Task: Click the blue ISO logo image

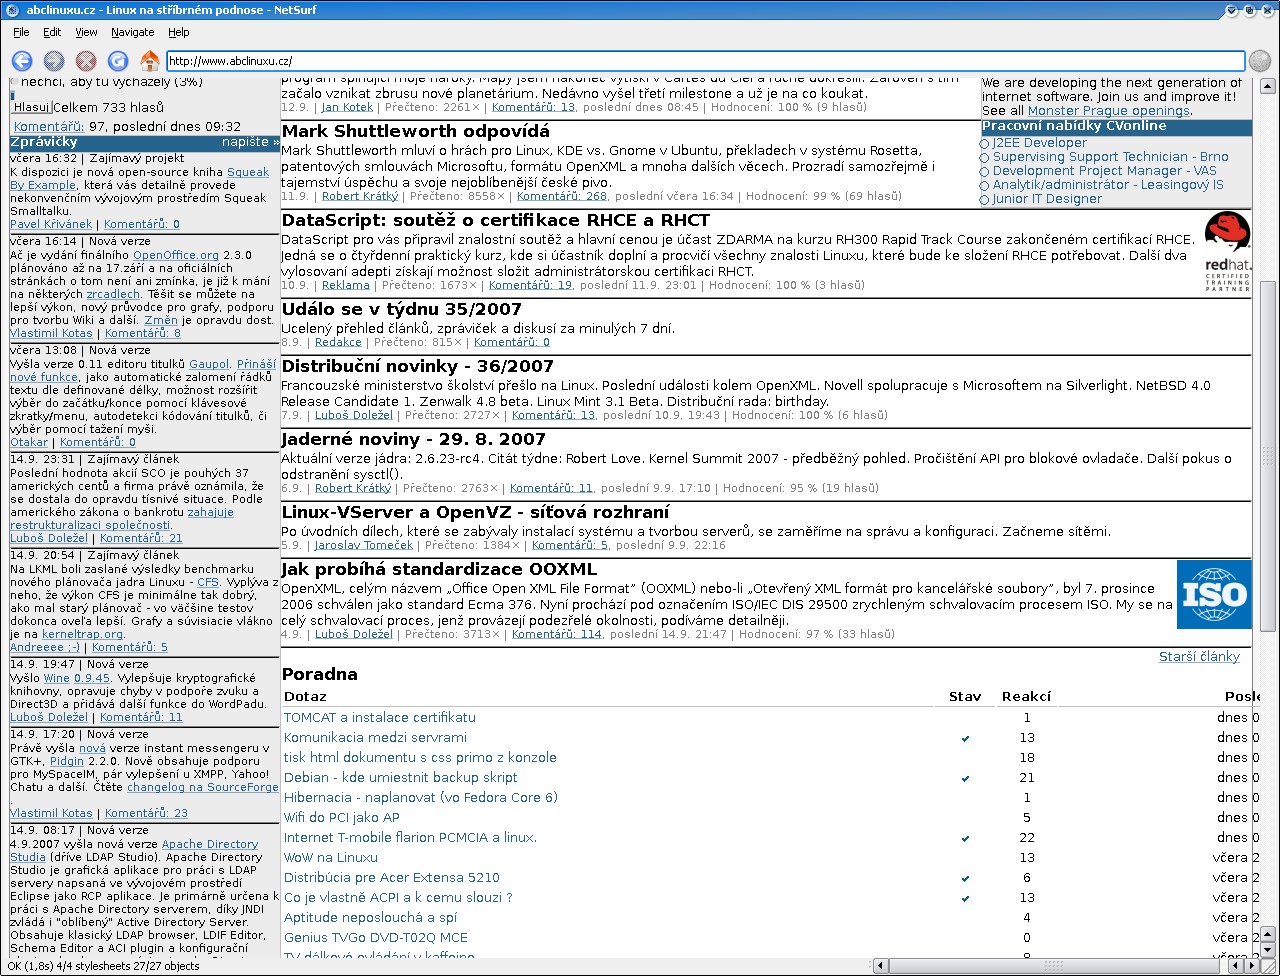Action: click(1214, 594)
